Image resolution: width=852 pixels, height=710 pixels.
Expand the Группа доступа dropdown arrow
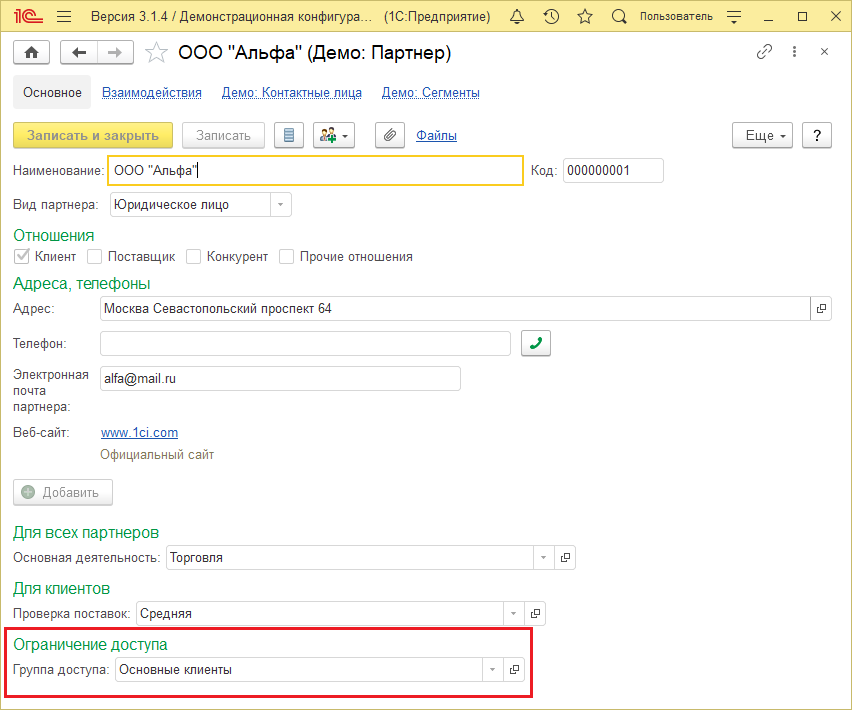coord(492,670)
